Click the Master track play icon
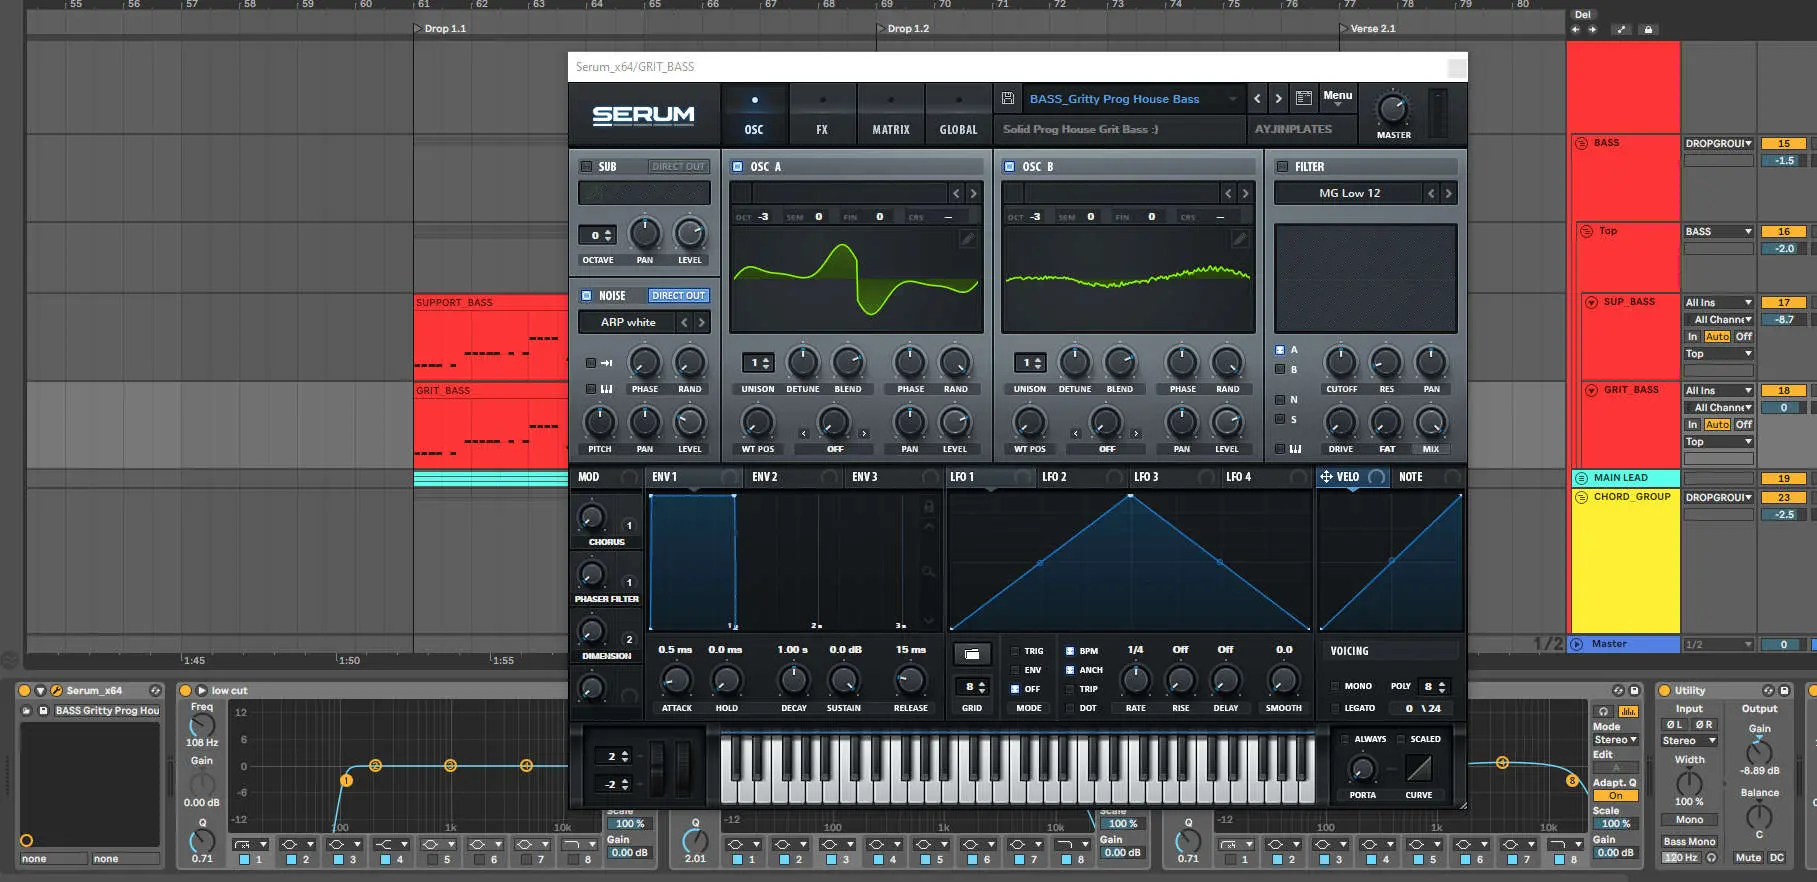 coord(1578,644)
